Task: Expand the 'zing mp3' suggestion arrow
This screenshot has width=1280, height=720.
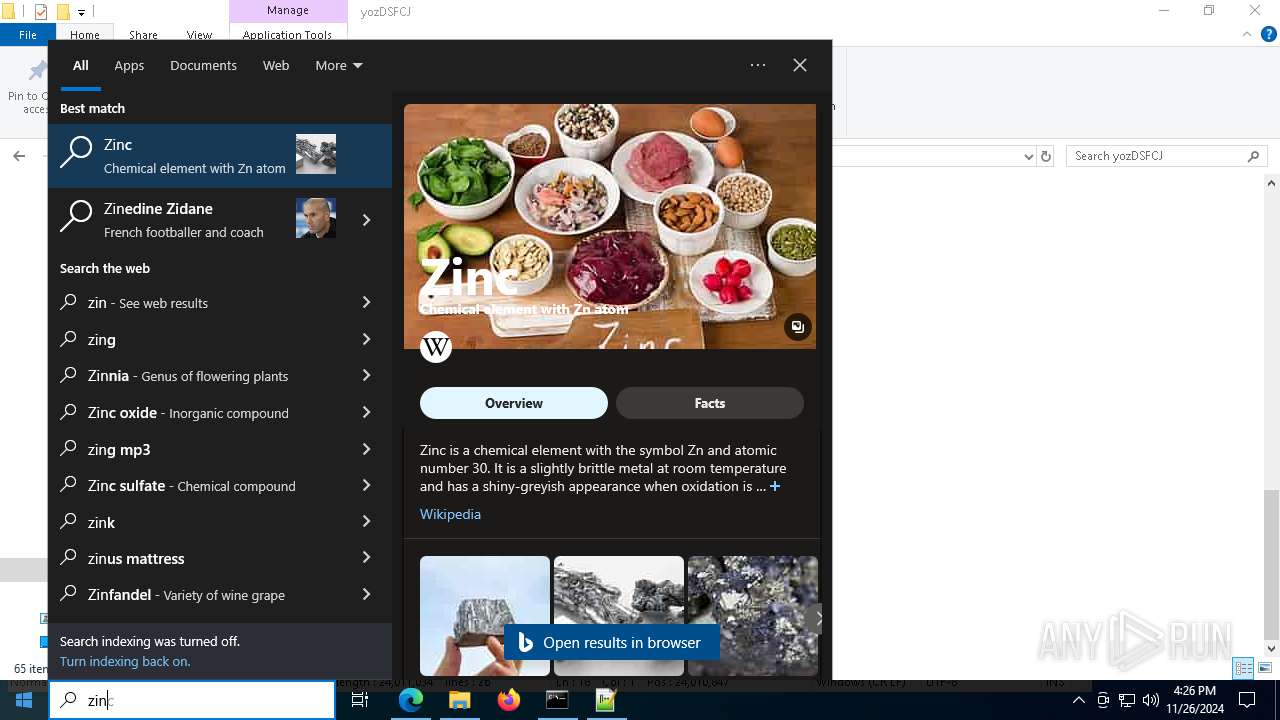Action: click(366, 449)
